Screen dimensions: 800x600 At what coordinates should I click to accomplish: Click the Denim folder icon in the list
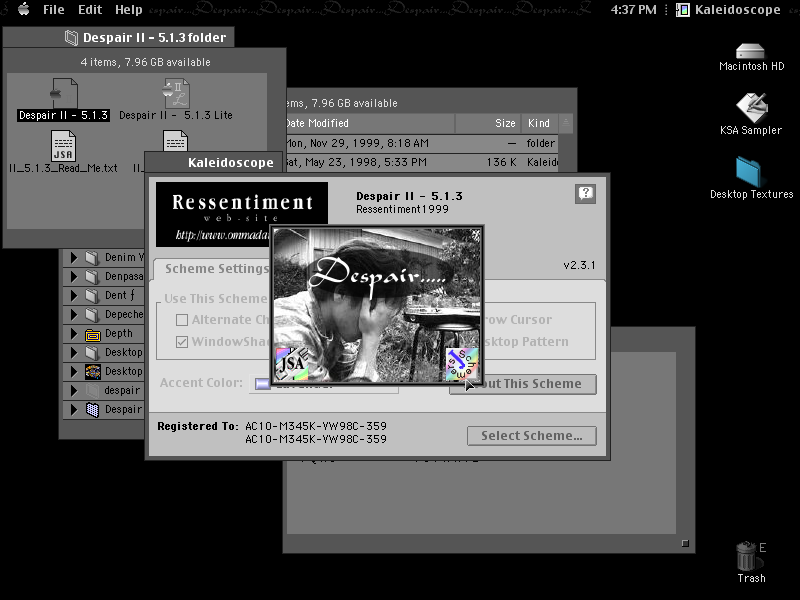[x=92, y=257]
